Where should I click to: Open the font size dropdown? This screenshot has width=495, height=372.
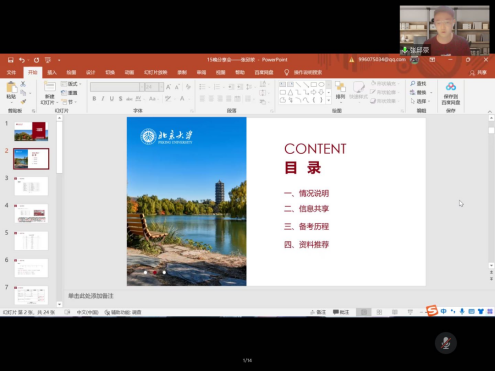[x=161, y=87]
